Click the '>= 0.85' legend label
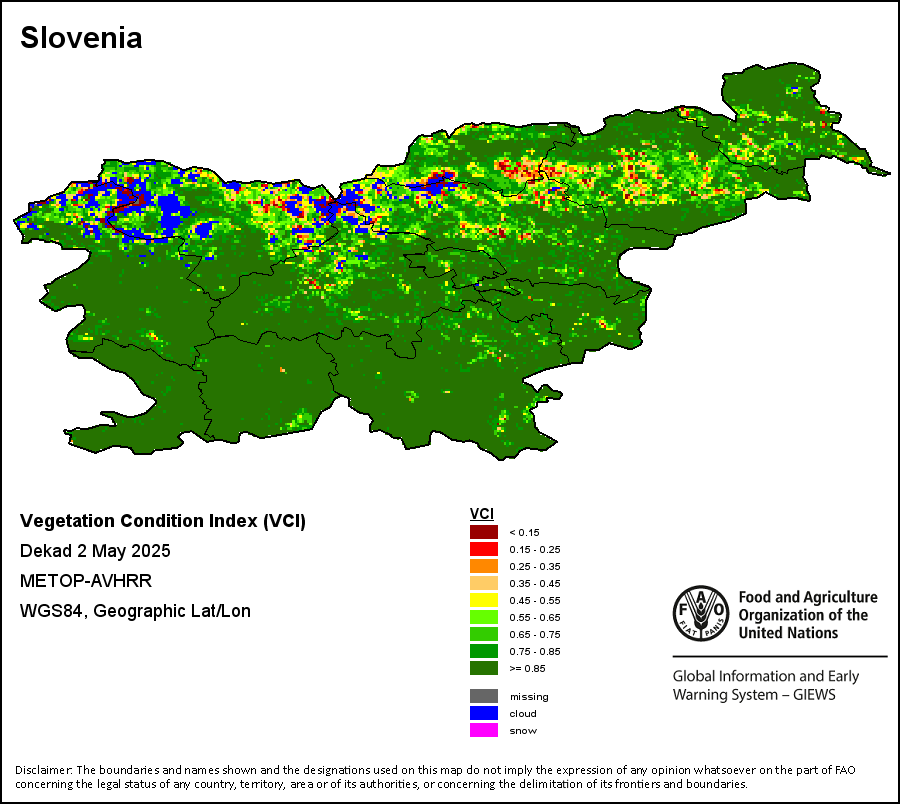Image resolution: width=900 pixels, height=804 pixels. [x=527, y=669]
